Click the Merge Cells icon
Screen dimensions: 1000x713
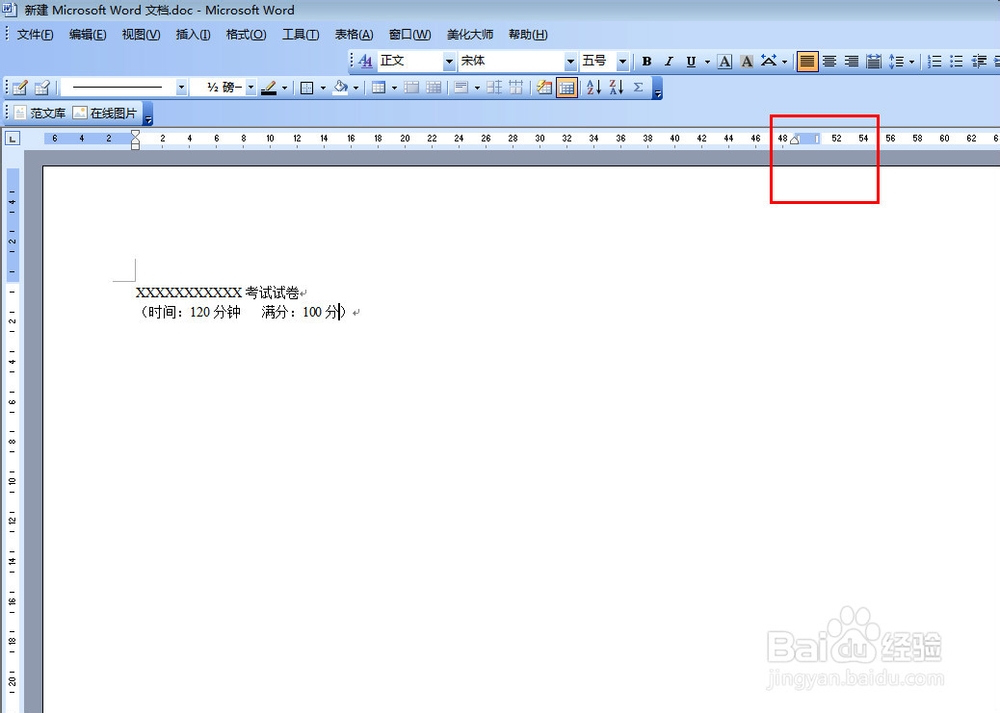(x=412, y=87)
